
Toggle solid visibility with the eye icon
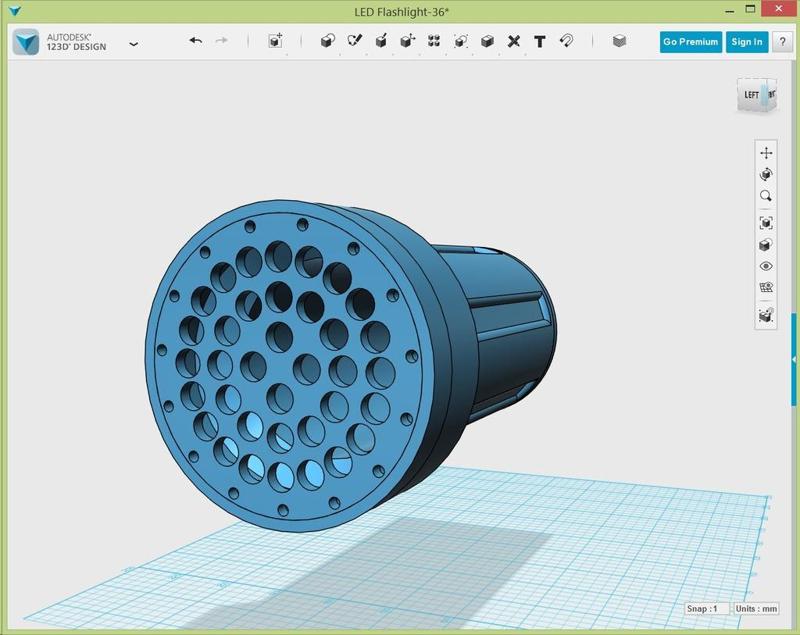pos(766,267)
